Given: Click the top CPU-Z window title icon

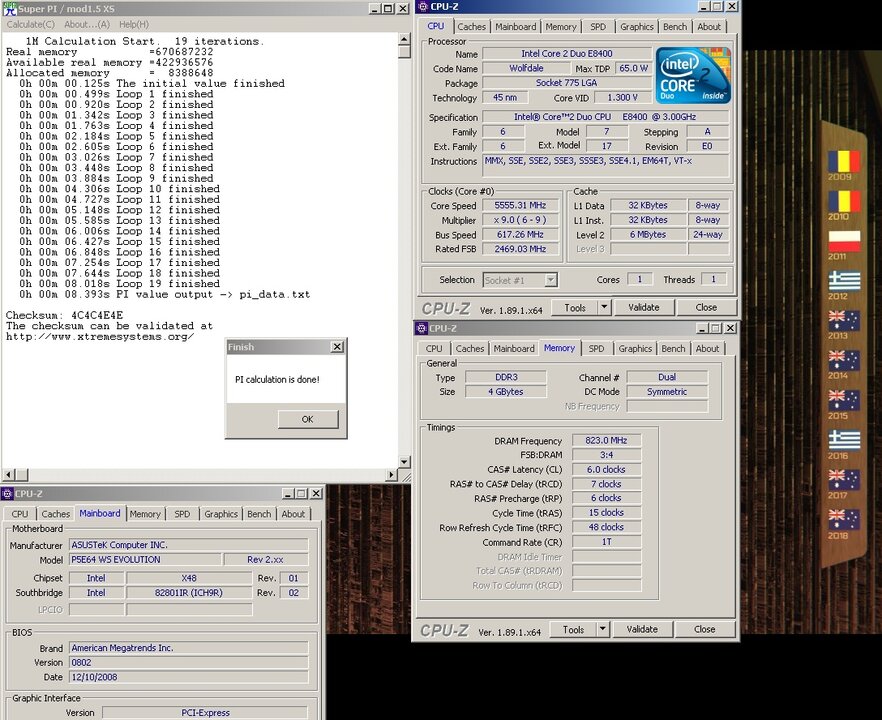Looking at the screenshot, I should [423, 7].
